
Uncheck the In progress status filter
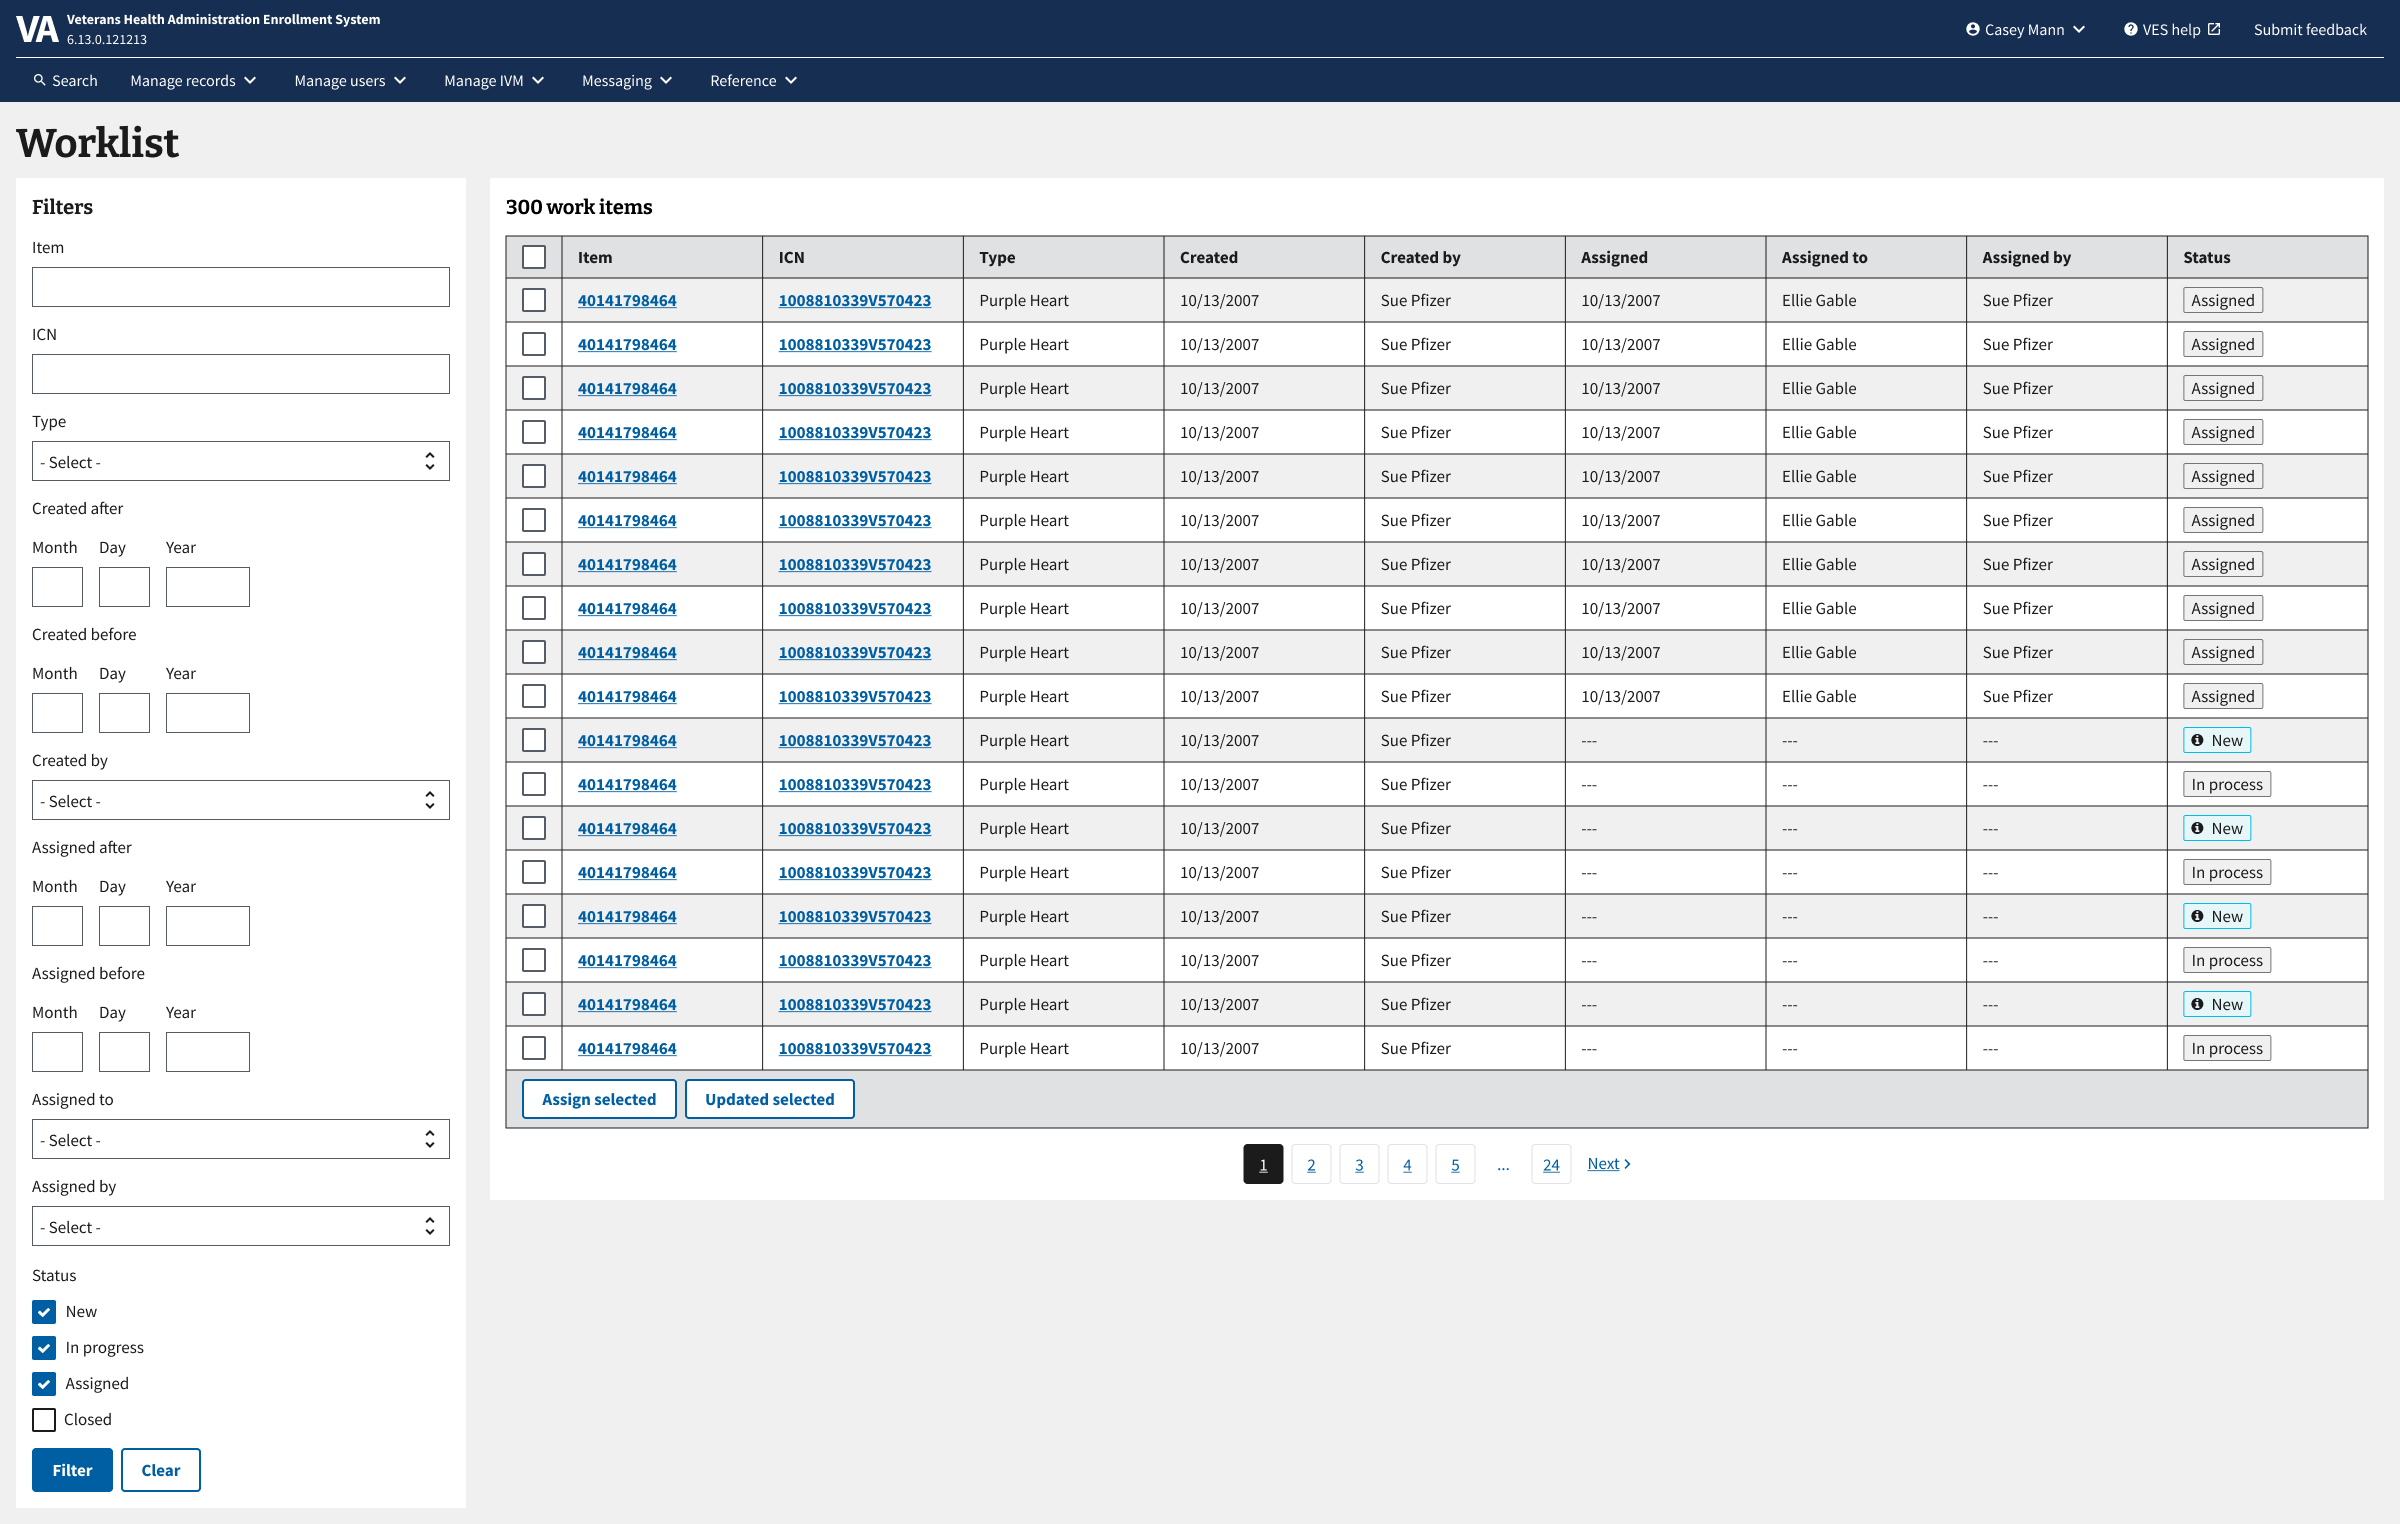[x=44, y=1348]
